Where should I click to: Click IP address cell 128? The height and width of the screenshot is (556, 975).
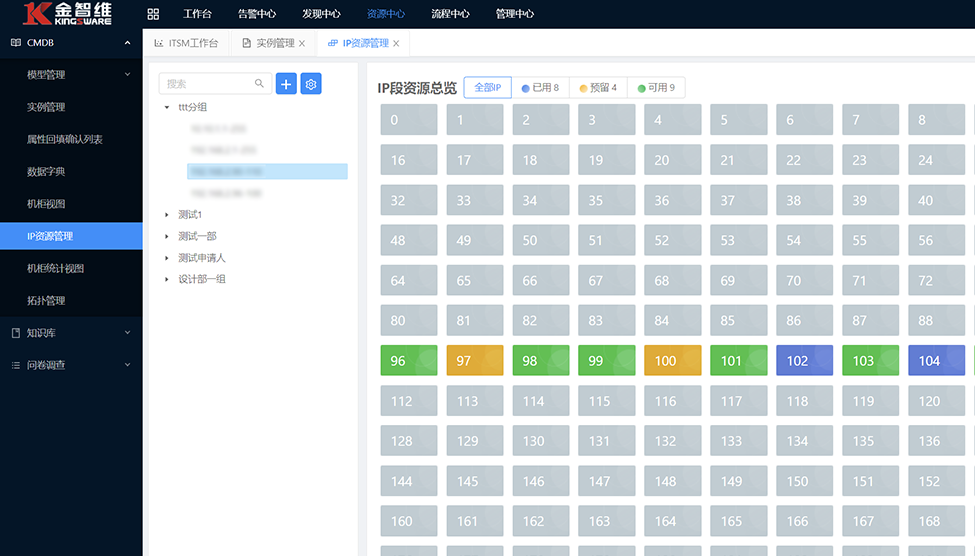(409, 440)
